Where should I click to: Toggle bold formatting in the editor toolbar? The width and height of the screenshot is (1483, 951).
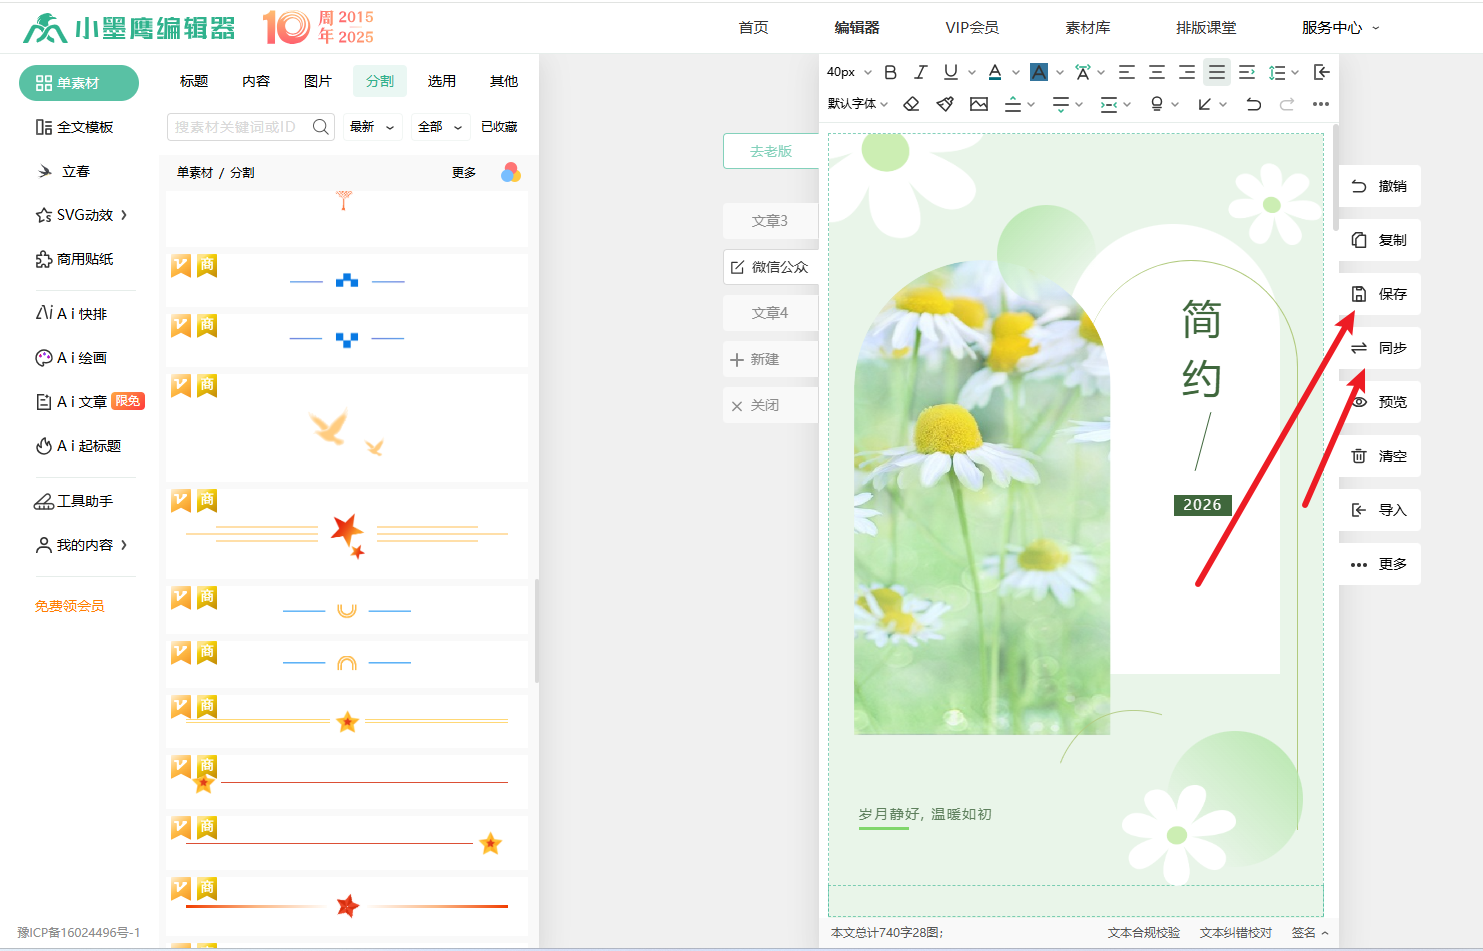point(890,72)
